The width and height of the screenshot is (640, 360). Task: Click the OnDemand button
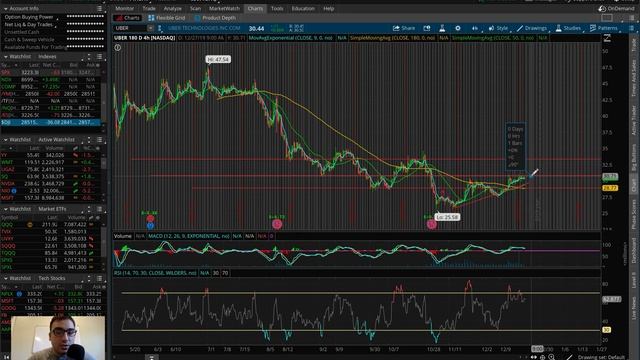616,9
